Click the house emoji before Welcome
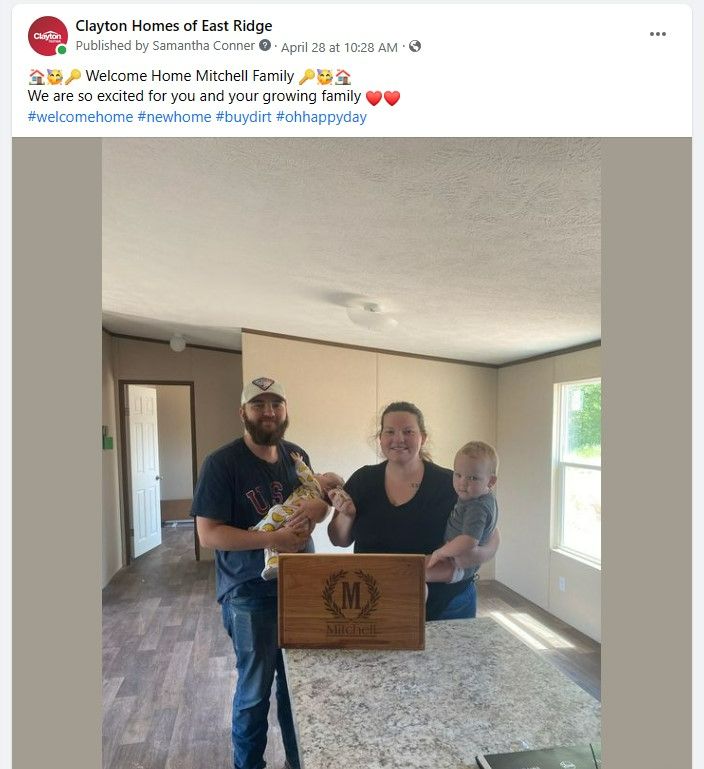This screenshot has height=769, width=704. [36, 77]
